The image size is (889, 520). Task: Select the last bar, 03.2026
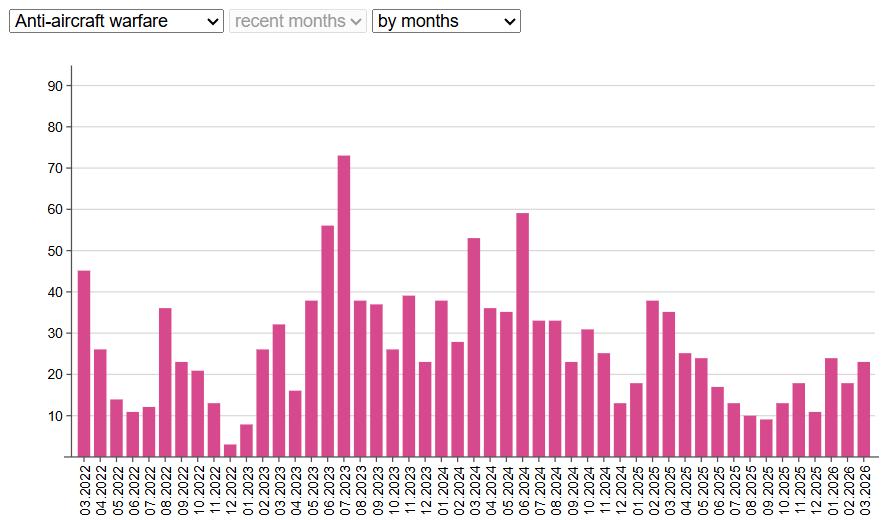click(863, 409)
